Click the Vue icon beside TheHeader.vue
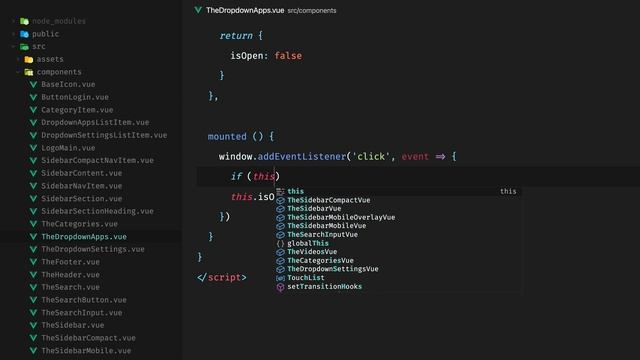The width and height of the screenshot is (640, 360). coord(33,275)
